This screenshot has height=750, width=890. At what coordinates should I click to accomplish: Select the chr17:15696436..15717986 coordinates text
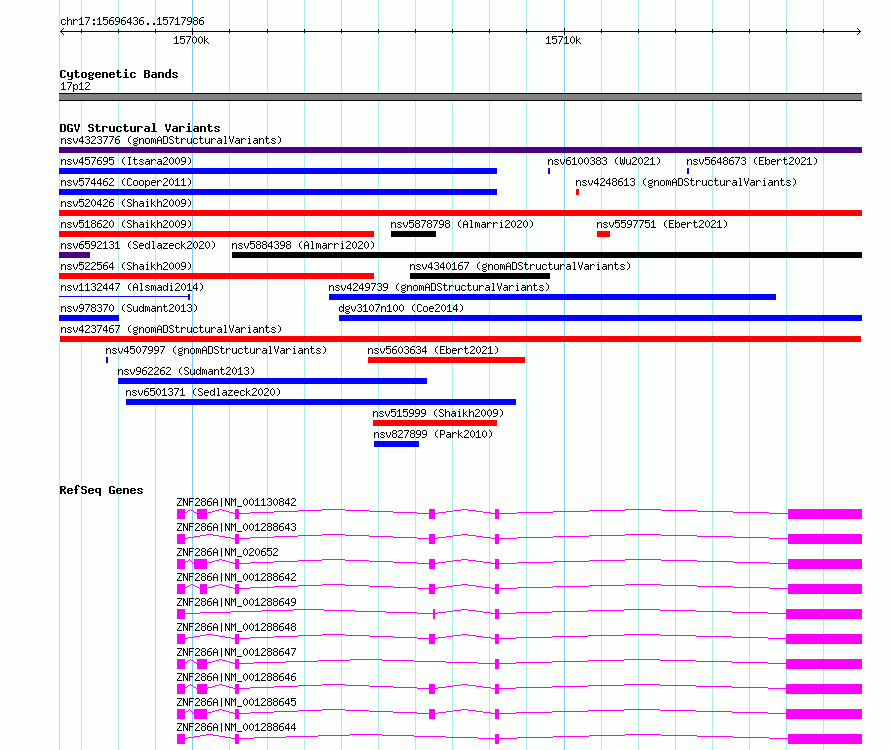132,22
